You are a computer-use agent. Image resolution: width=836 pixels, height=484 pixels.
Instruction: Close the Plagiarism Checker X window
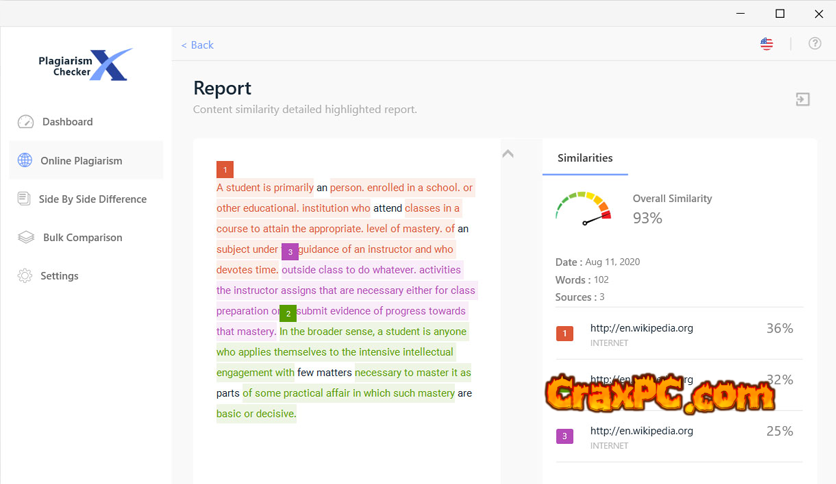coord(819,14)
